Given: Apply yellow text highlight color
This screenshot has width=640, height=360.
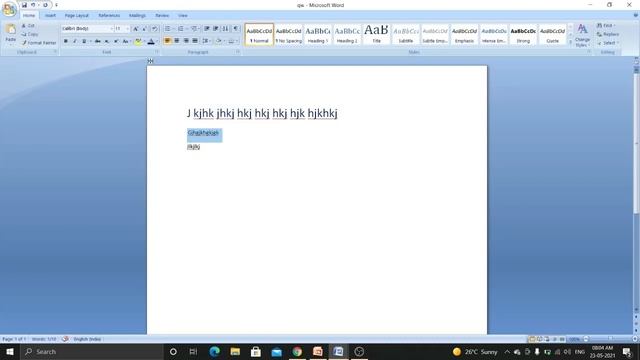Looking at the screenshot, I should pyautogui.click(x=138, y=41).
